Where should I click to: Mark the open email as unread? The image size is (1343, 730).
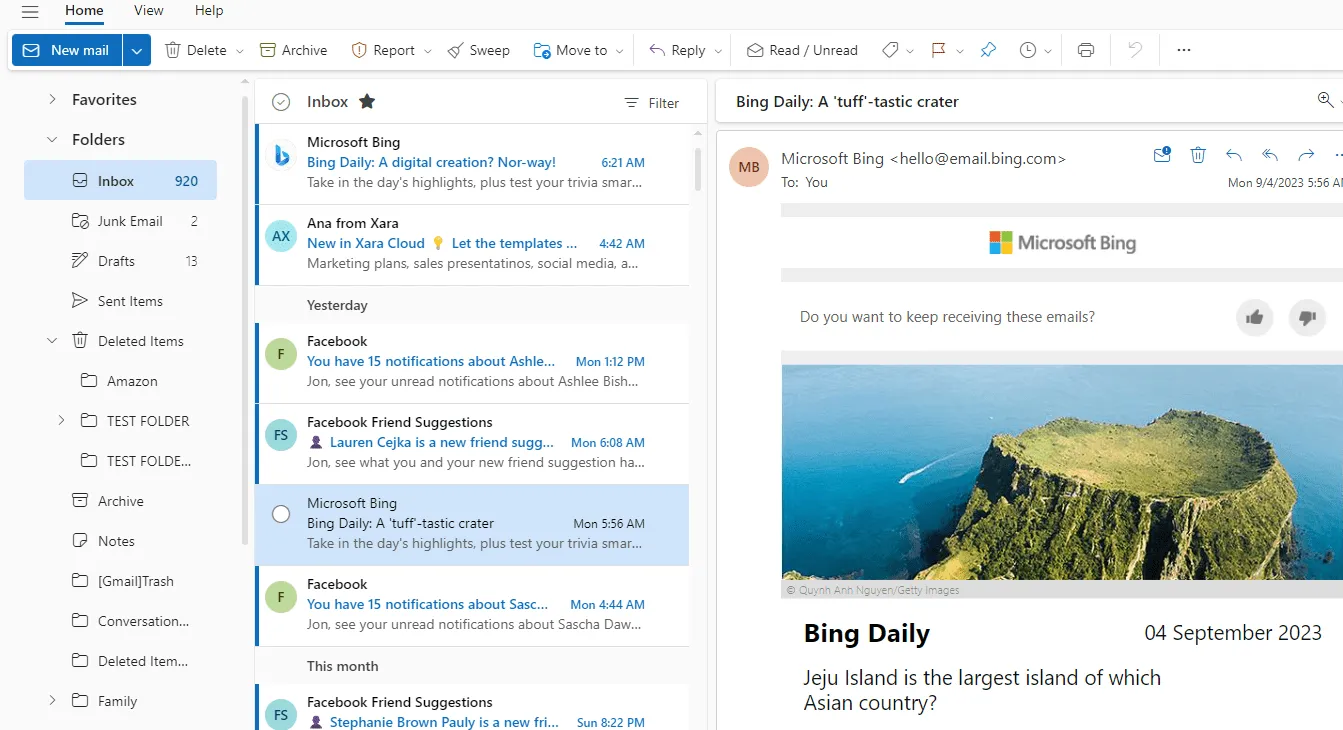[1161, 154]
